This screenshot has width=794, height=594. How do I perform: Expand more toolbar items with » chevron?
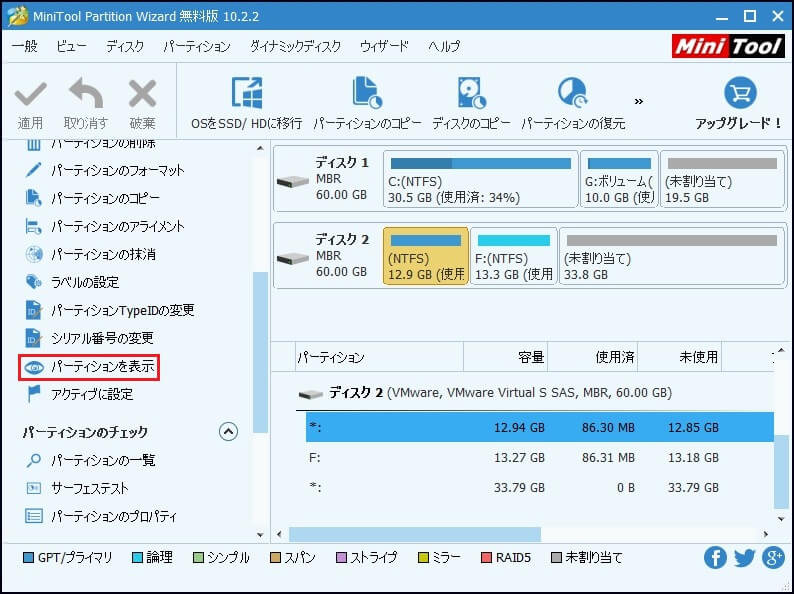[639, 101]
